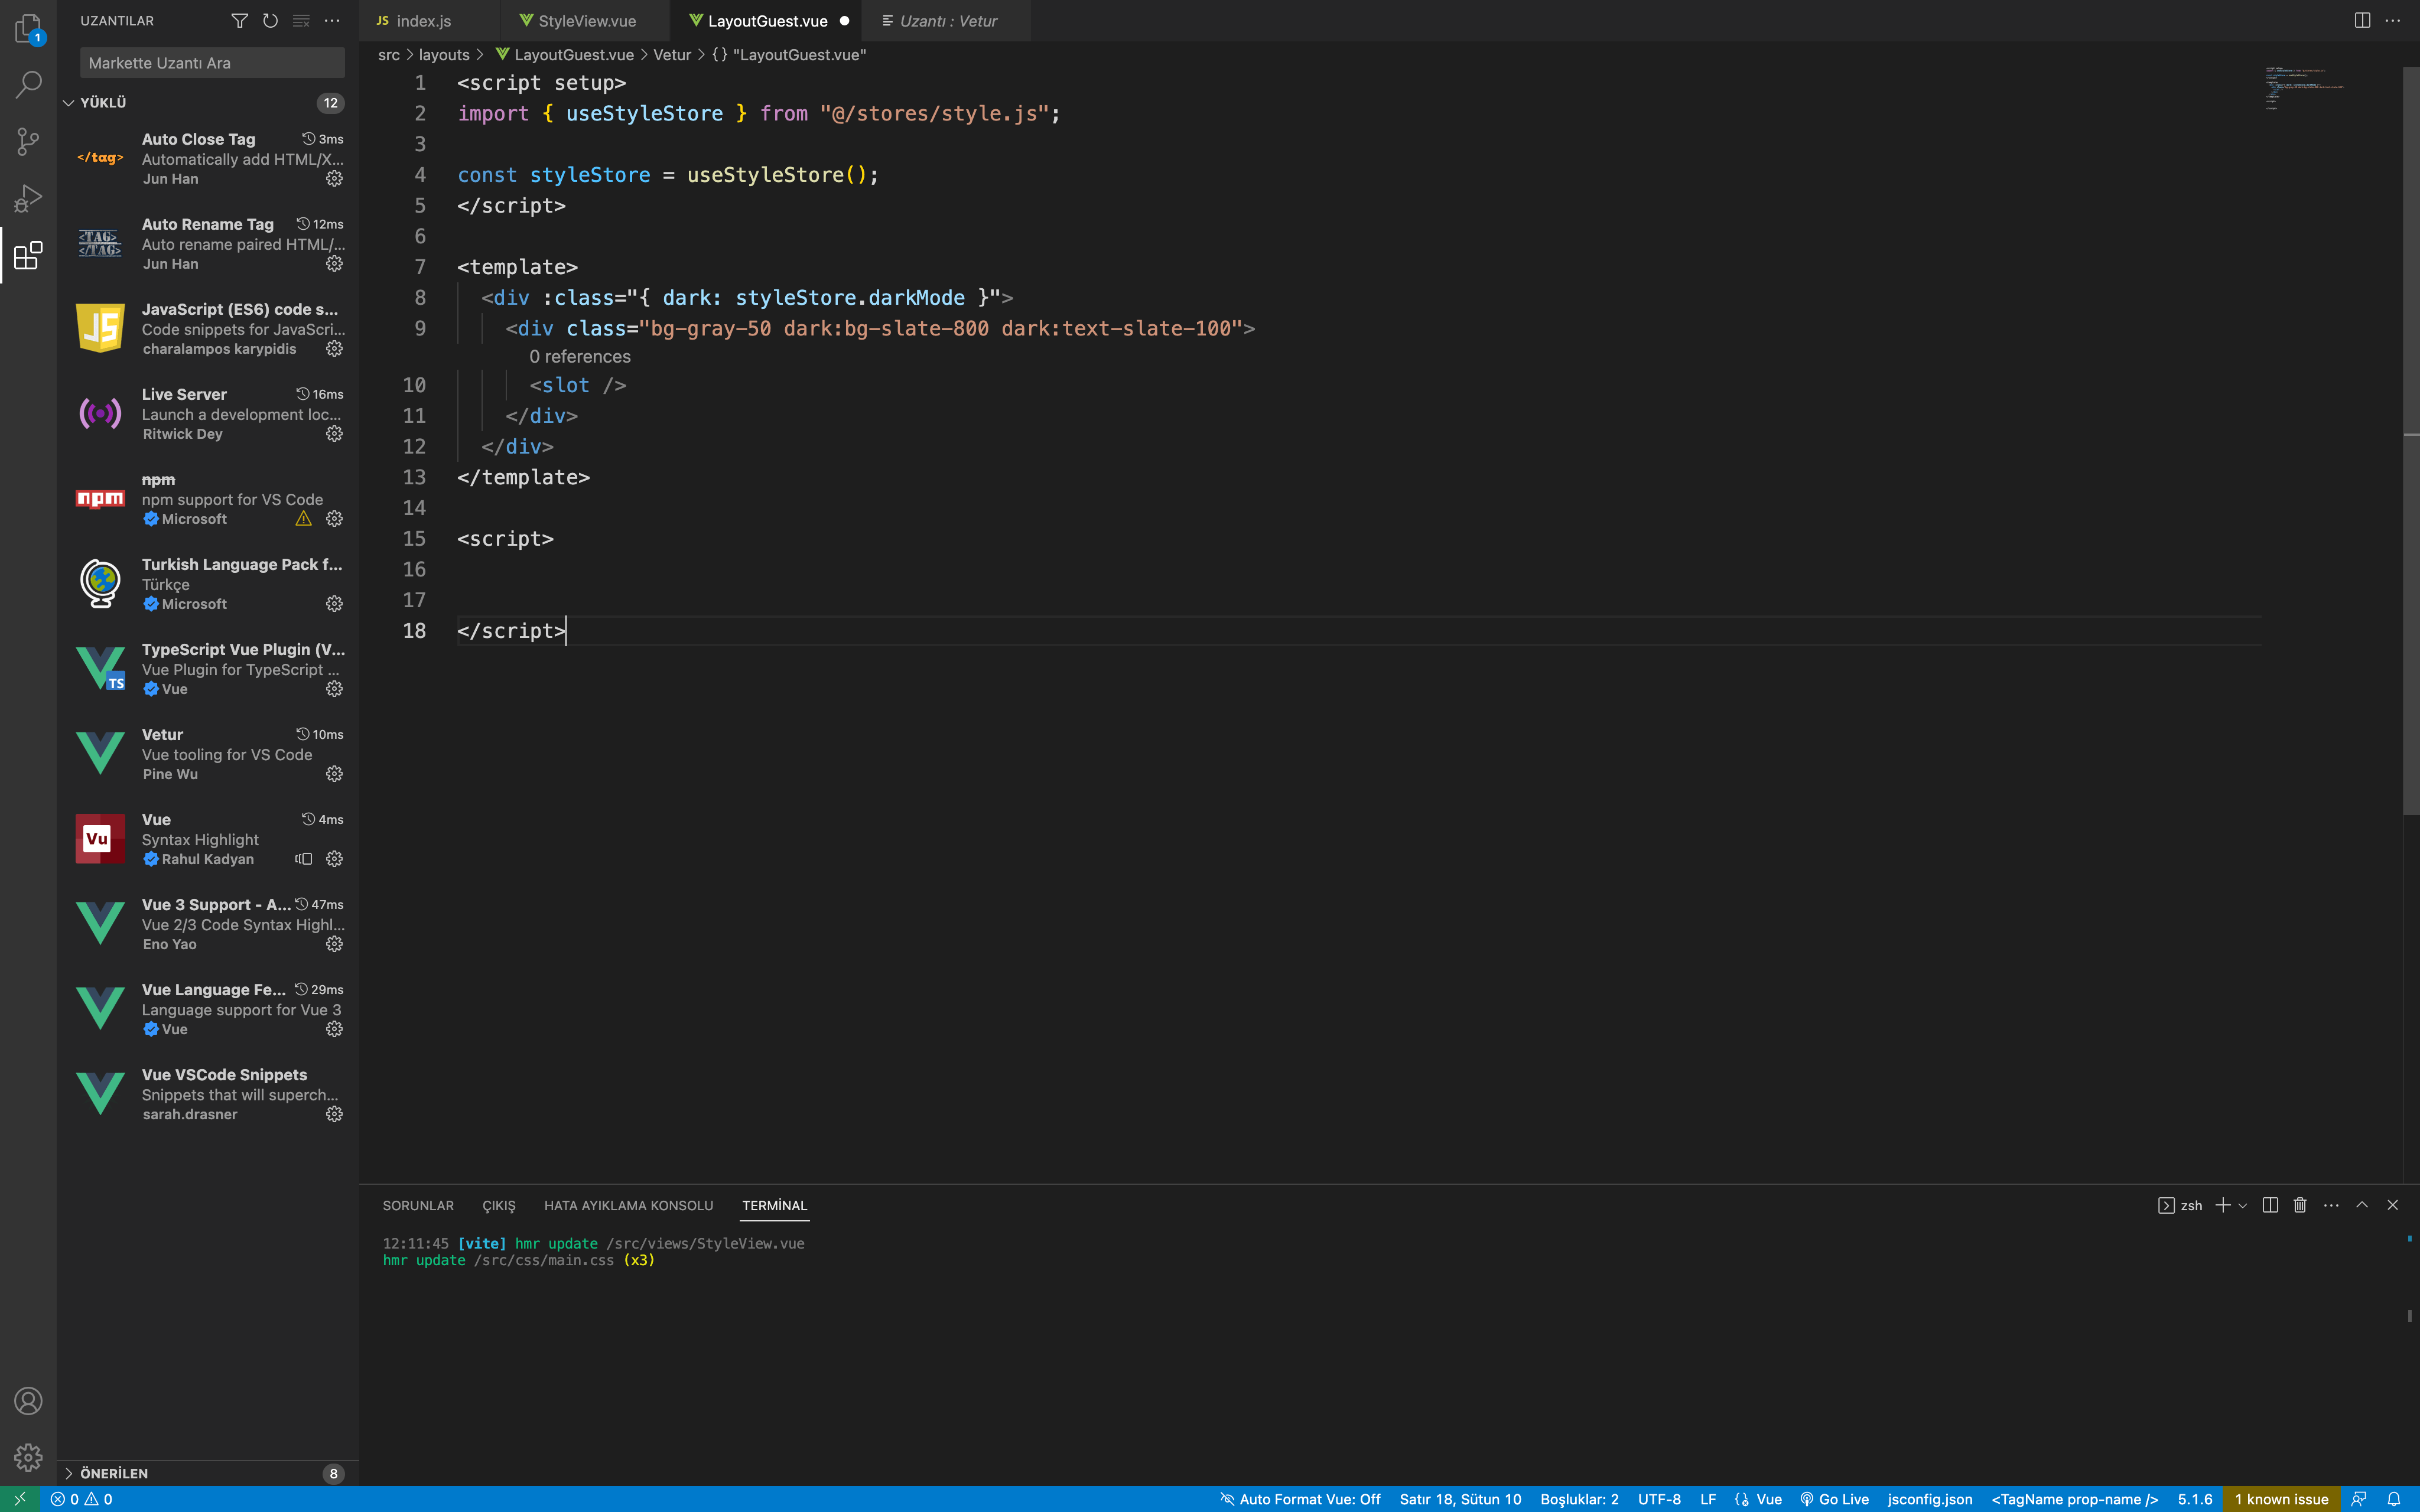This screenshot has width=2420, height=1512.
Task: Maximize the panel with chevron toggle
Action: tap(2361, 1205)
